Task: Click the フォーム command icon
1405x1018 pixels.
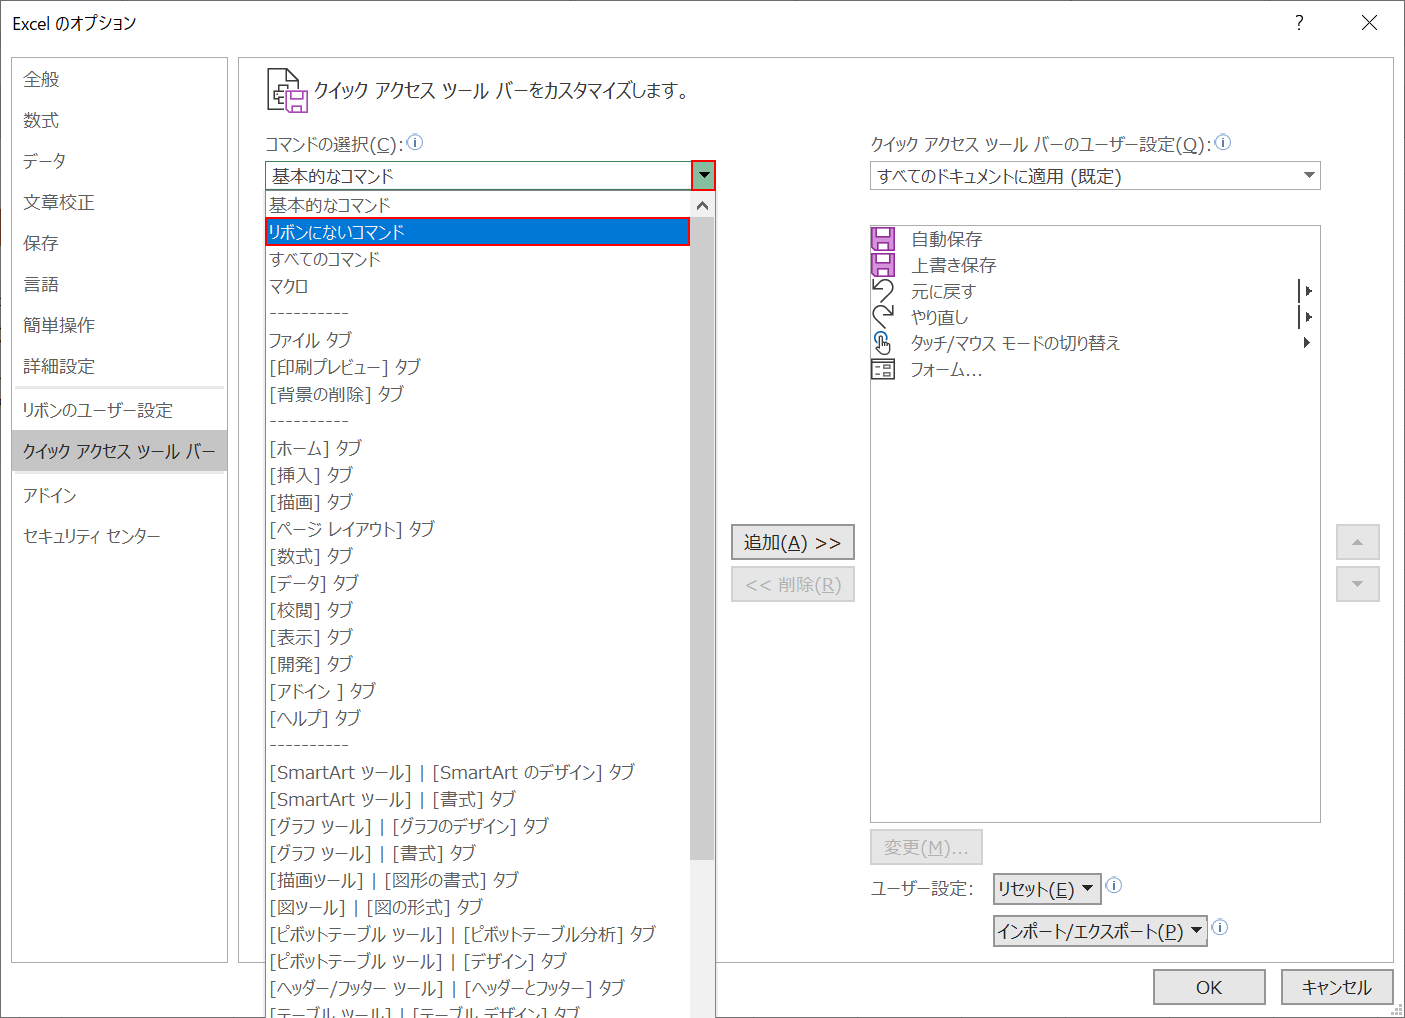Action: click(x=883, y=368)
